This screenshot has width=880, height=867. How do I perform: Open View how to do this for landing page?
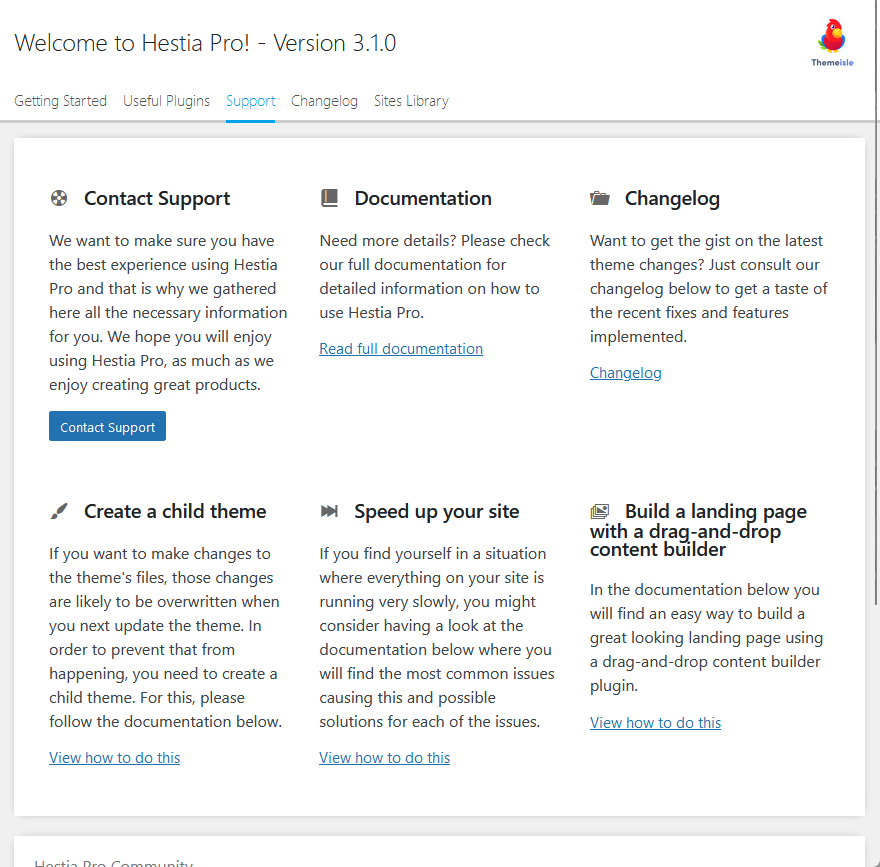point(655,723)
